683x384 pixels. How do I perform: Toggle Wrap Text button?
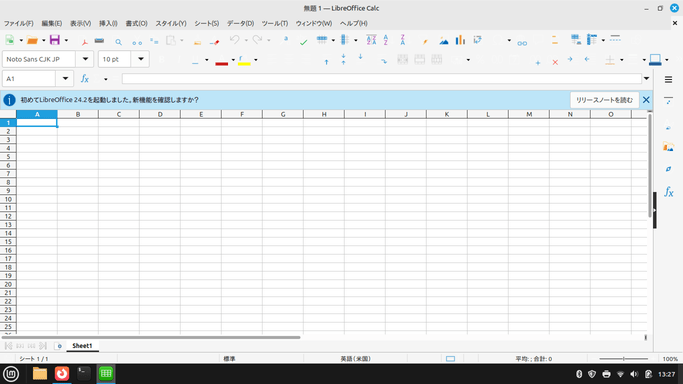click(x=384, y=61)
